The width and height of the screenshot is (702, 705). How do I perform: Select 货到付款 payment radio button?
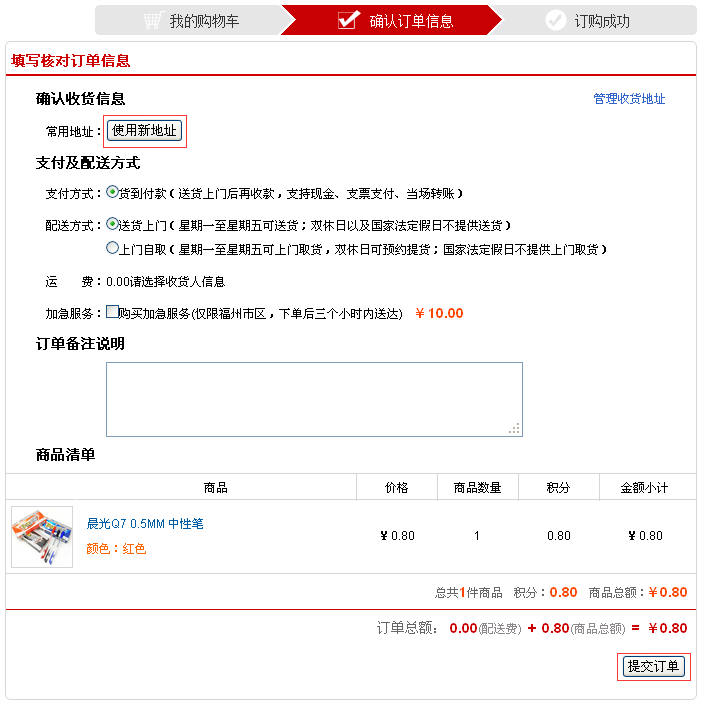112,192
